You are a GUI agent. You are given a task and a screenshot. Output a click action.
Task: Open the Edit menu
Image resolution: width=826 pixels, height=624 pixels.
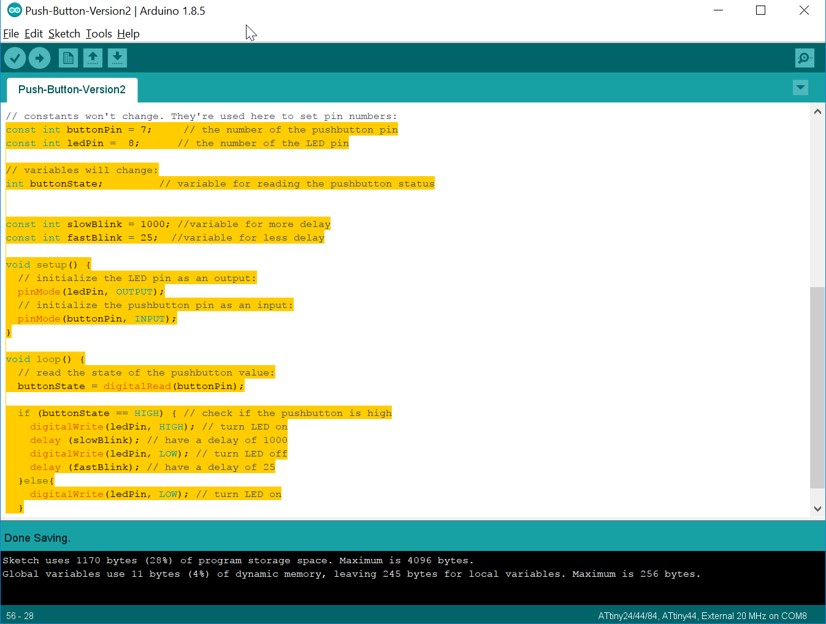(x=34, y=34)
